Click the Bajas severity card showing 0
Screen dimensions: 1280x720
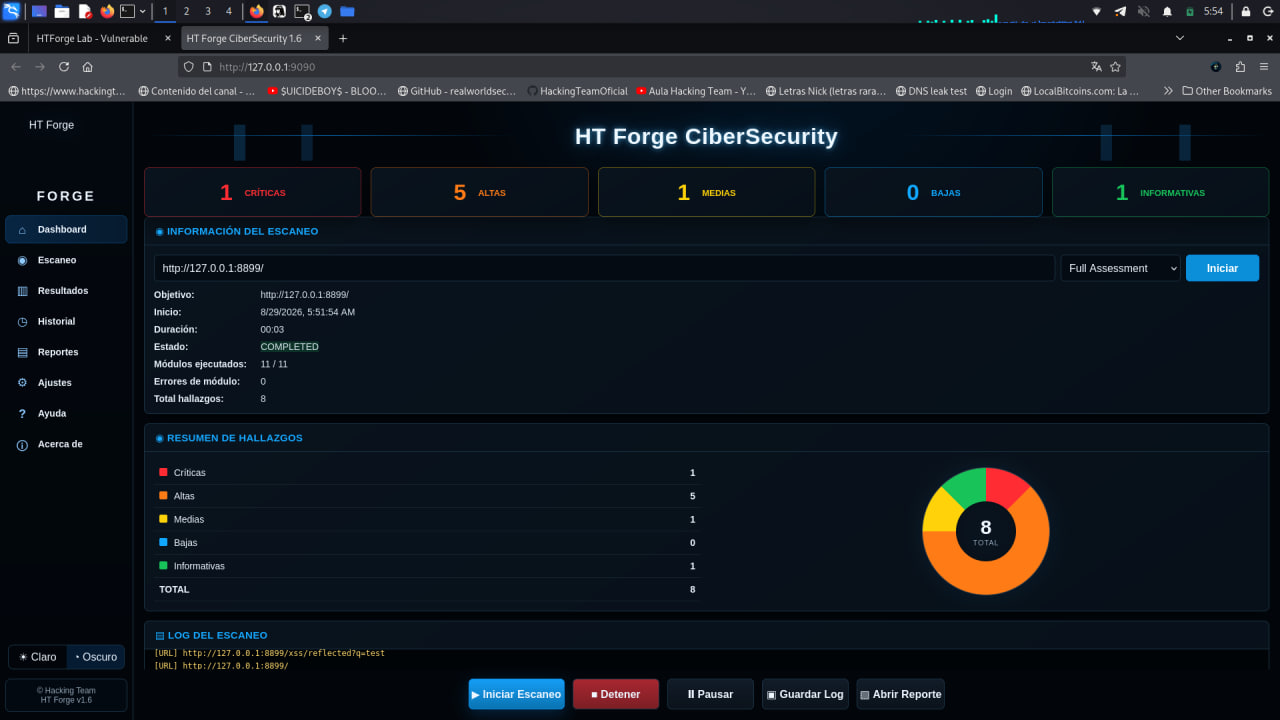coord(933,192)
